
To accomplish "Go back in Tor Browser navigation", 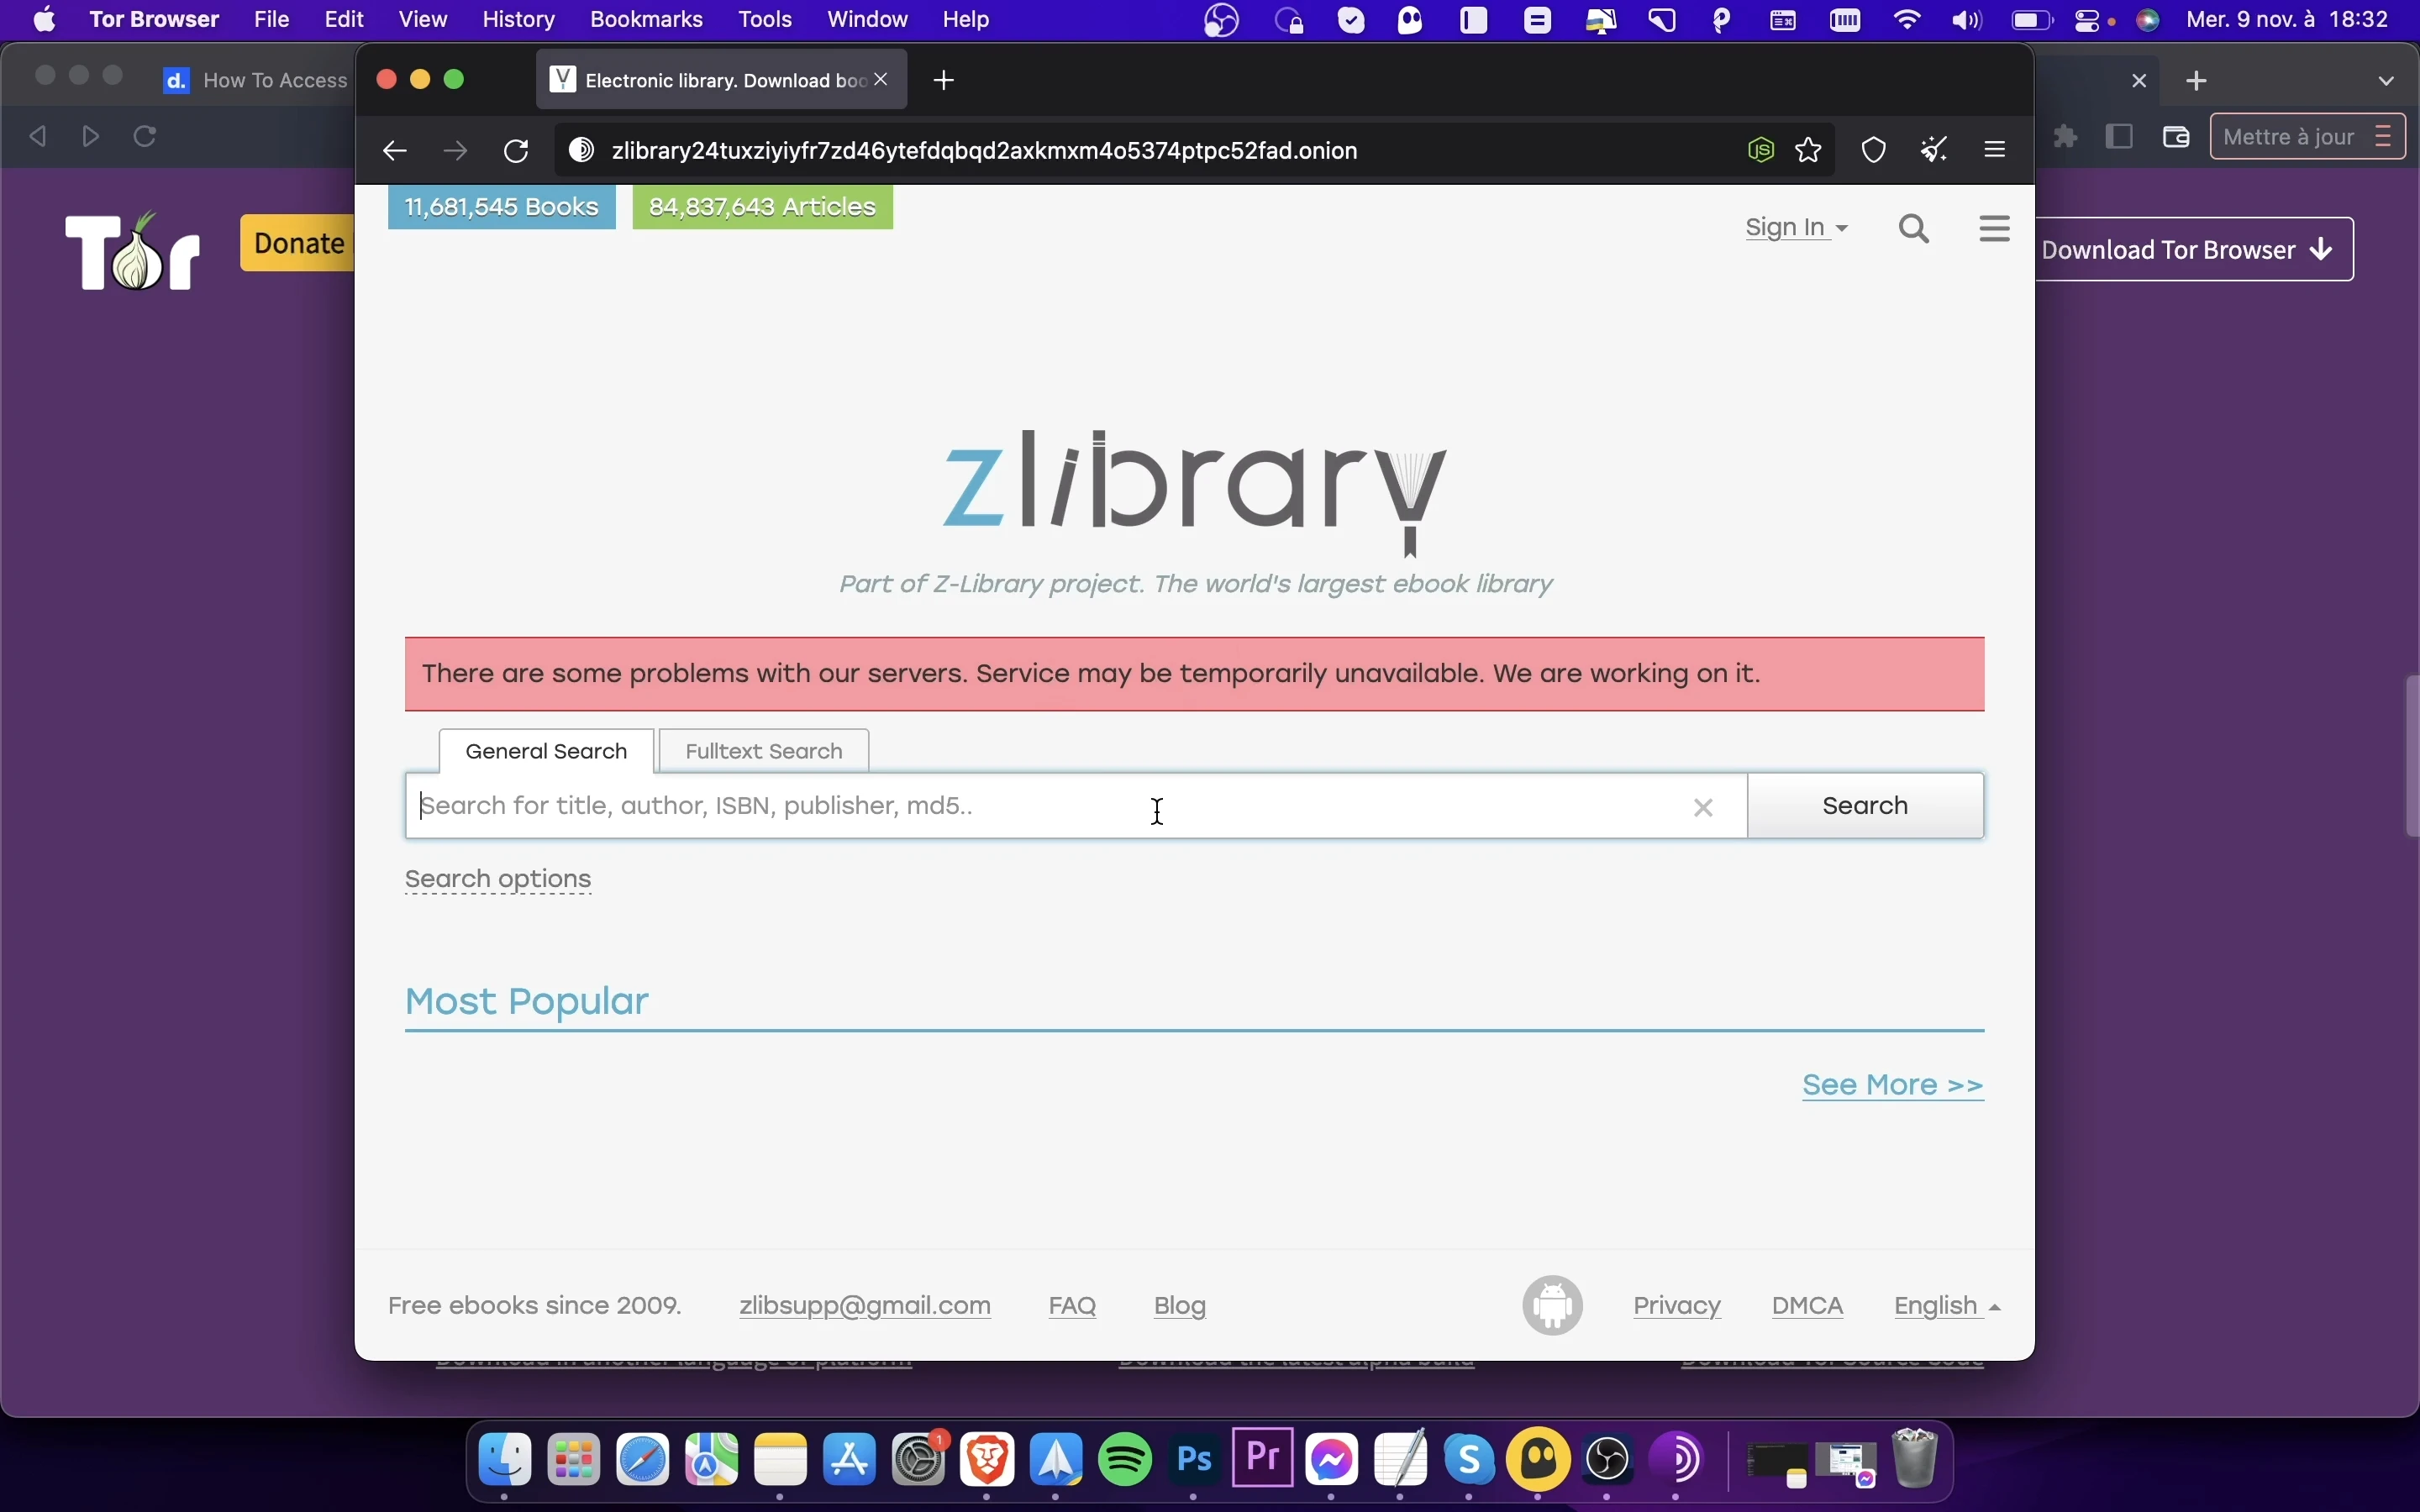I will pos(395,151).
